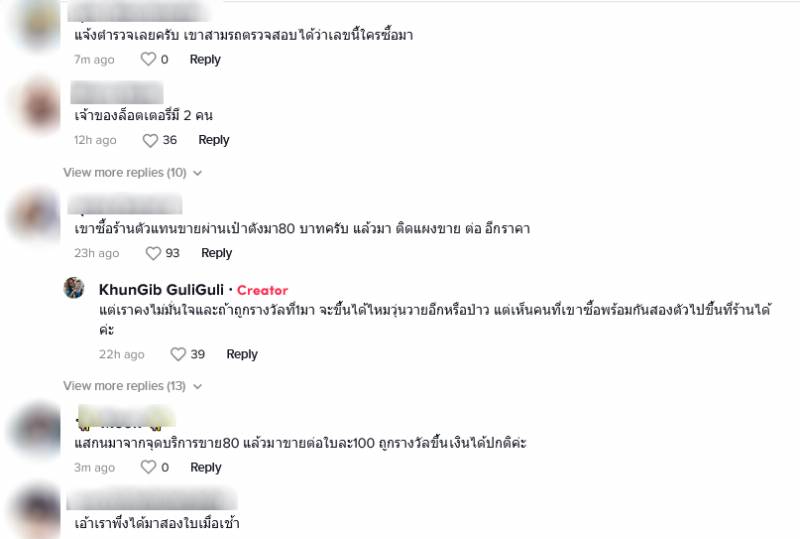800x539 pixels.
Task: Open blurred username above the 12h ago comment
Action: pos(117,92)
